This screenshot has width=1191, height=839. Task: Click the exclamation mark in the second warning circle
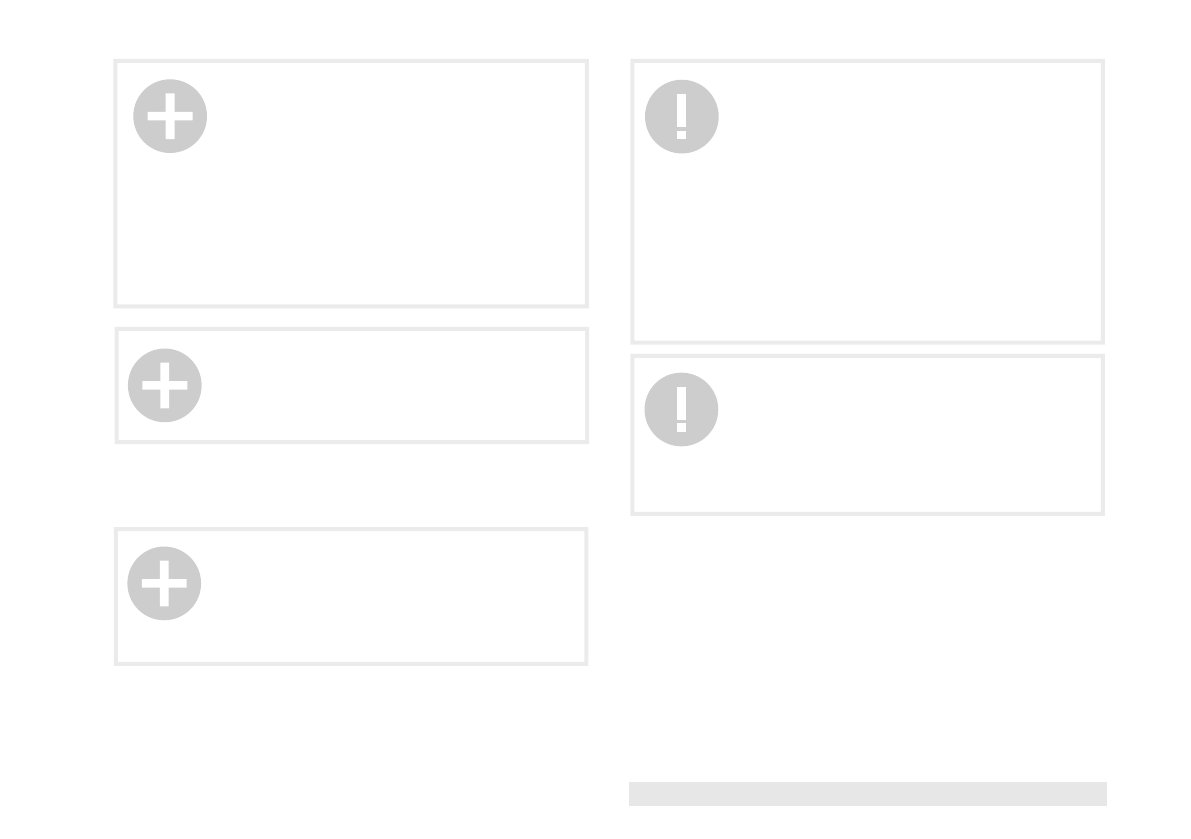pos(681,406)
